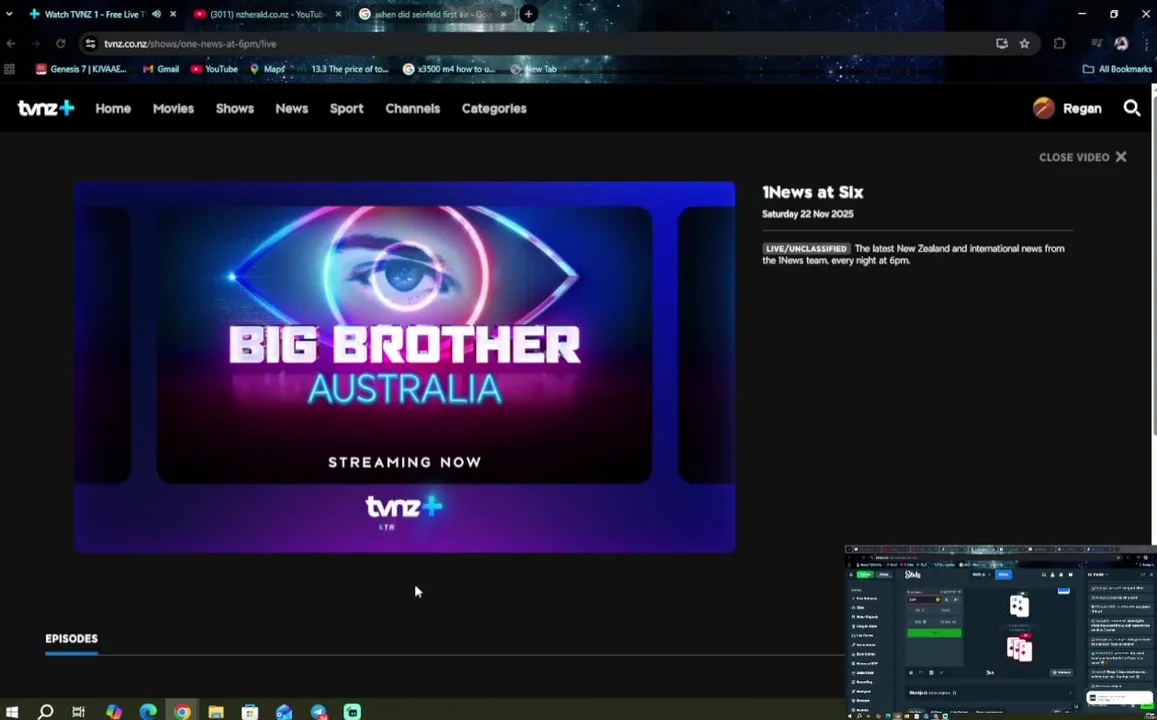This screenshot has width=1157, height=720.
Task: Open Telegram from taskbar
Action: pyautogui.click(x=319, y=711)
